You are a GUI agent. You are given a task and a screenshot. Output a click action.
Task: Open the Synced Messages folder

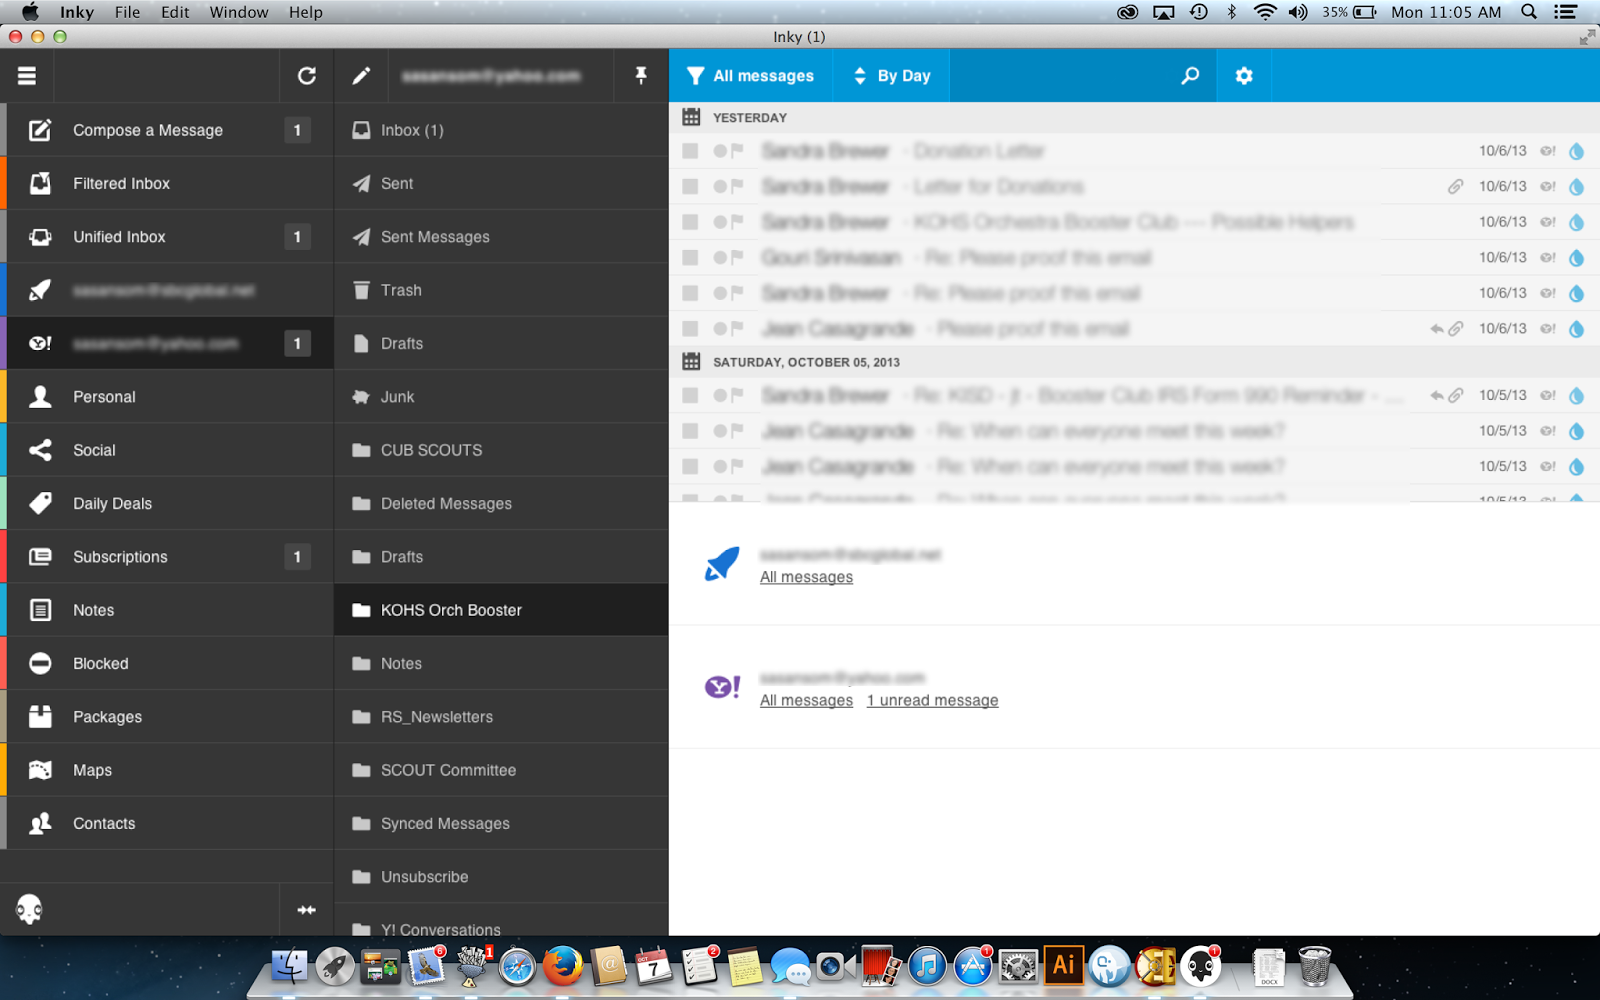[501, 823]
